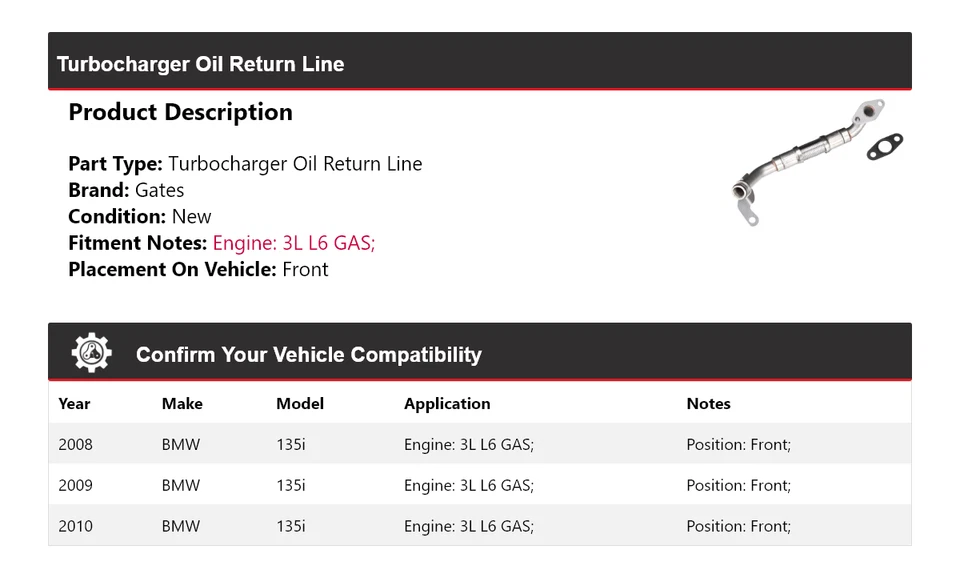
Task: Click Position: Front; in the 2010 row
Action: [738, 526]
